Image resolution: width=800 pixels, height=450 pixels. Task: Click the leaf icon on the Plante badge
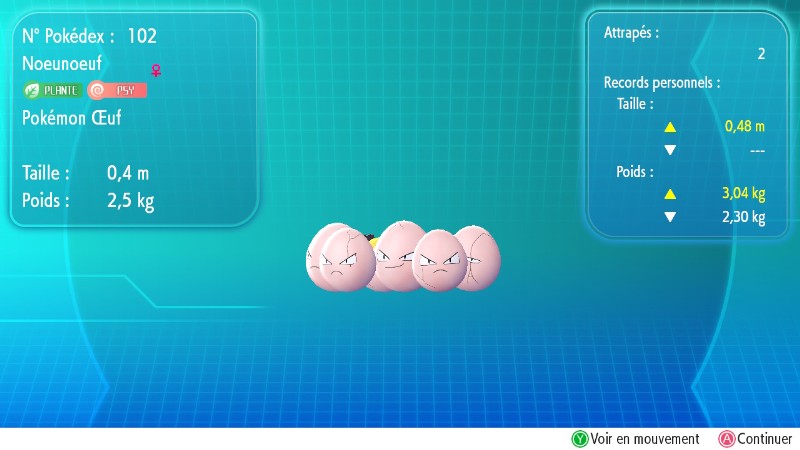[x=32, y=90]
